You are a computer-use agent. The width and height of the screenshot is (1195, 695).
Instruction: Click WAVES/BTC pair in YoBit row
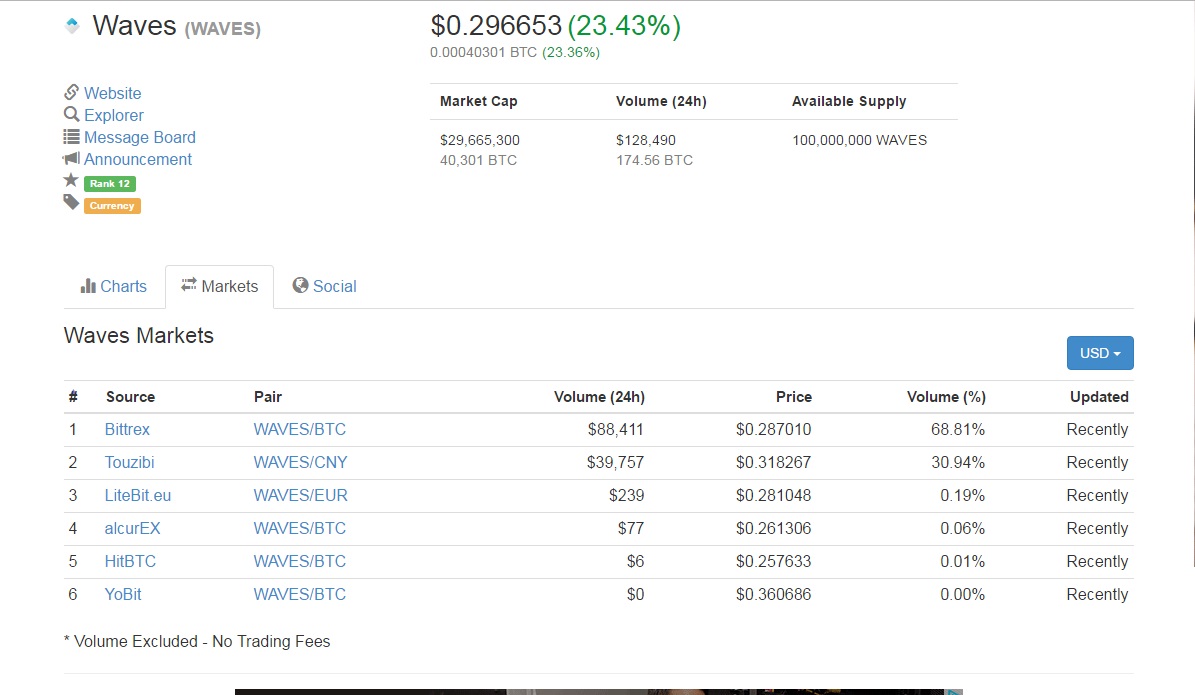(x=300, y=594)
